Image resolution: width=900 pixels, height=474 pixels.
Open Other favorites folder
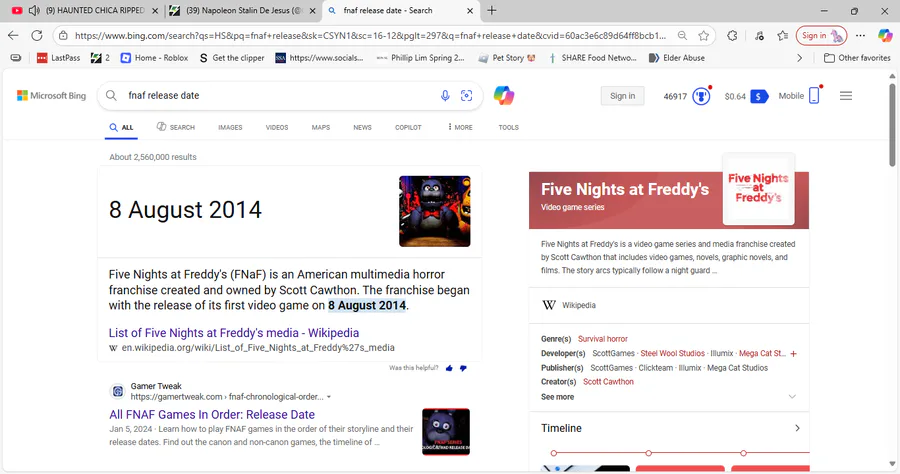click(857, 58)
